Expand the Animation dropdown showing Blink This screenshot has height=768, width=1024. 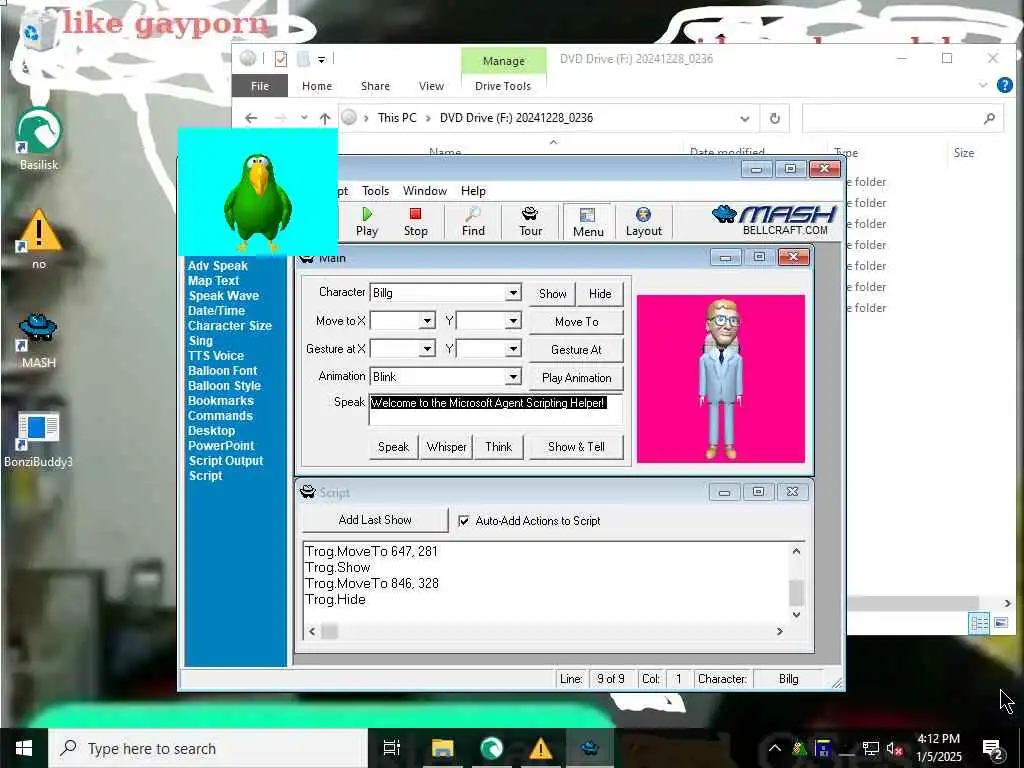(513, 377)
